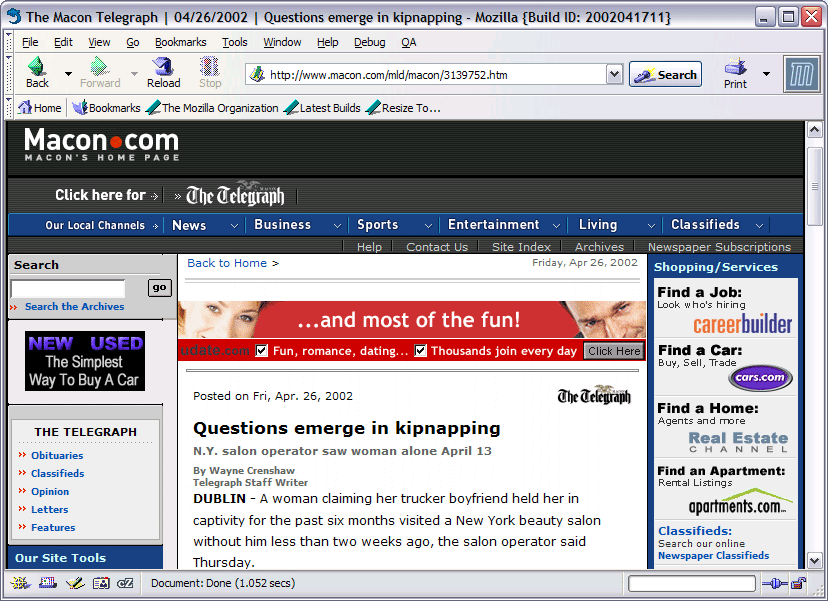Screen dimensions: 828x601
Task: Click the page icon beside the URL
Action: (257, 74)
